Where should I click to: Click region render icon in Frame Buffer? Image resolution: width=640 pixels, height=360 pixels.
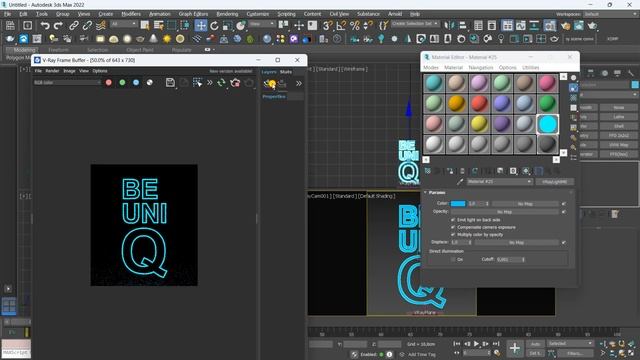point(198,83)
